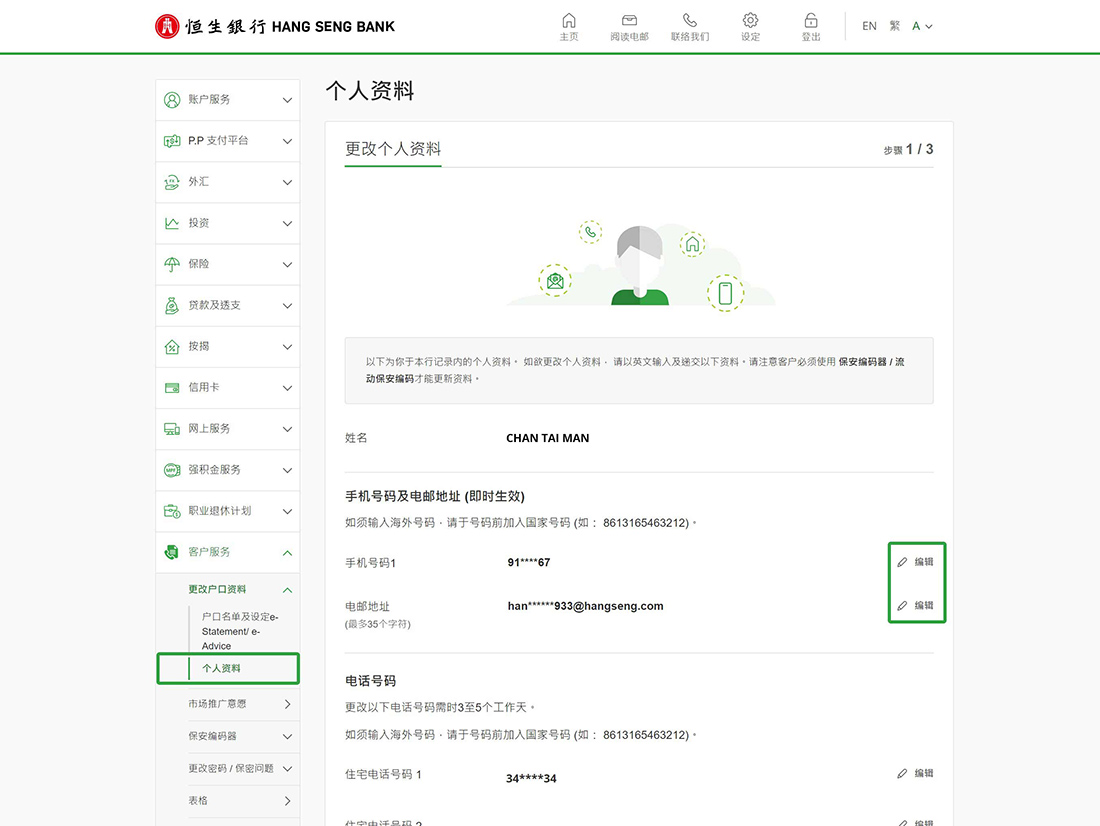This screenshot has width=1100, height=826.
Task: Click the contact us (联络我们) phone icon
Action: [689, 21]
